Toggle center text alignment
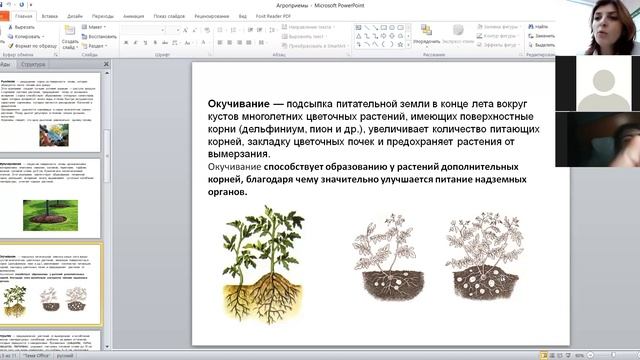 [x=229, y=42]
